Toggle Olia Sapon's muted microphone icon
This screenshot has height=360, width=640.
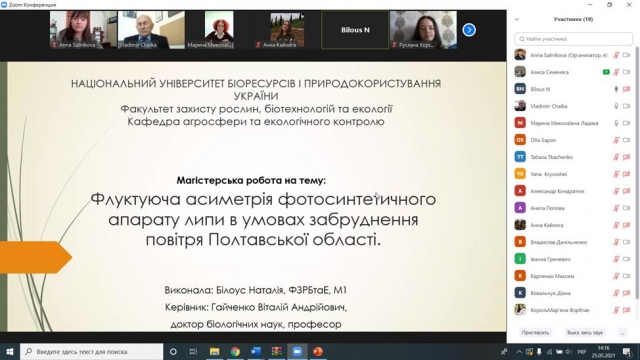(x=616, y=140)
